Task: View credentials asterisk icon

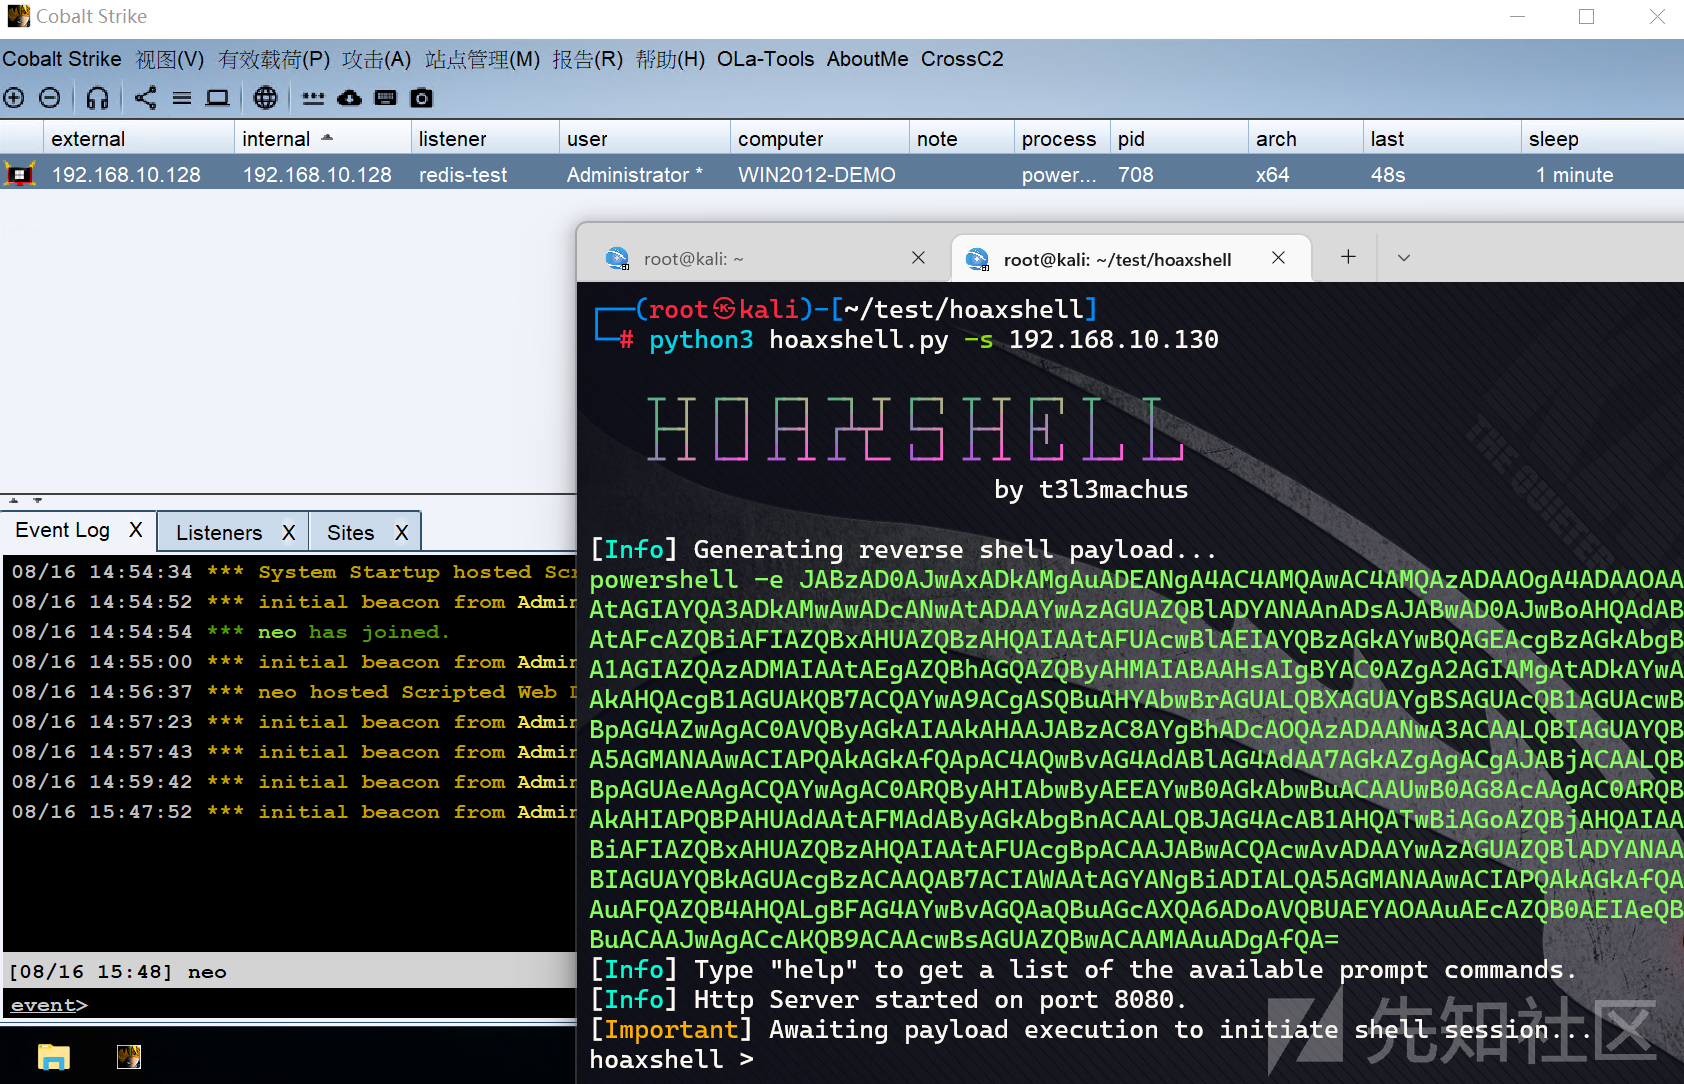Action: [x=314, y=98]
